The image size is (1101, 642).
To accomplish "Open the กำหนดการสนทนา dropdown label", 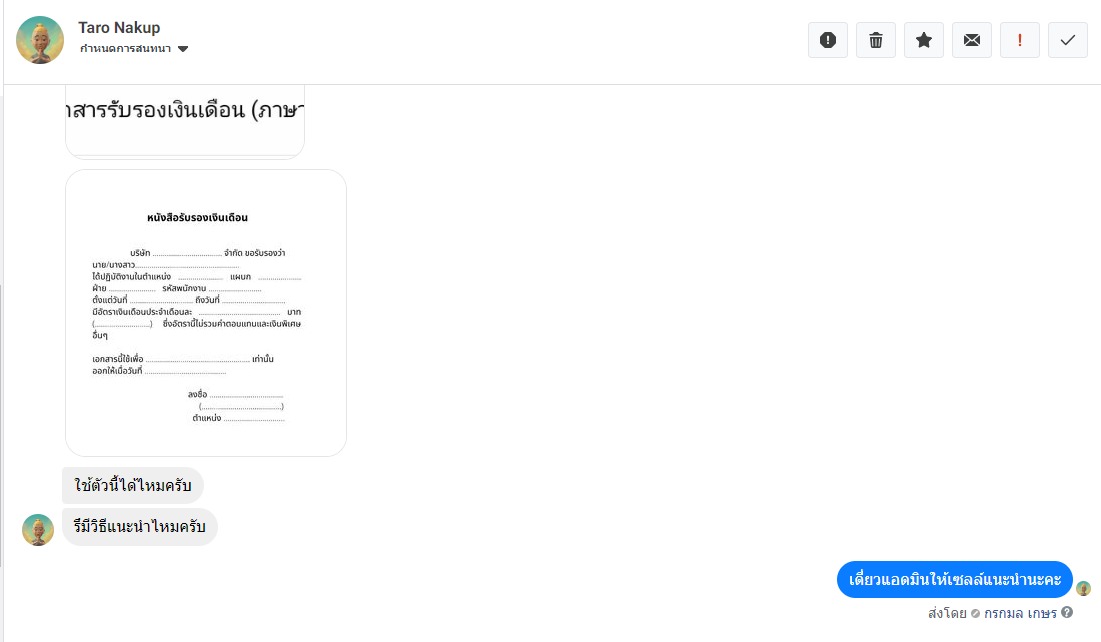I will point(125,49).
